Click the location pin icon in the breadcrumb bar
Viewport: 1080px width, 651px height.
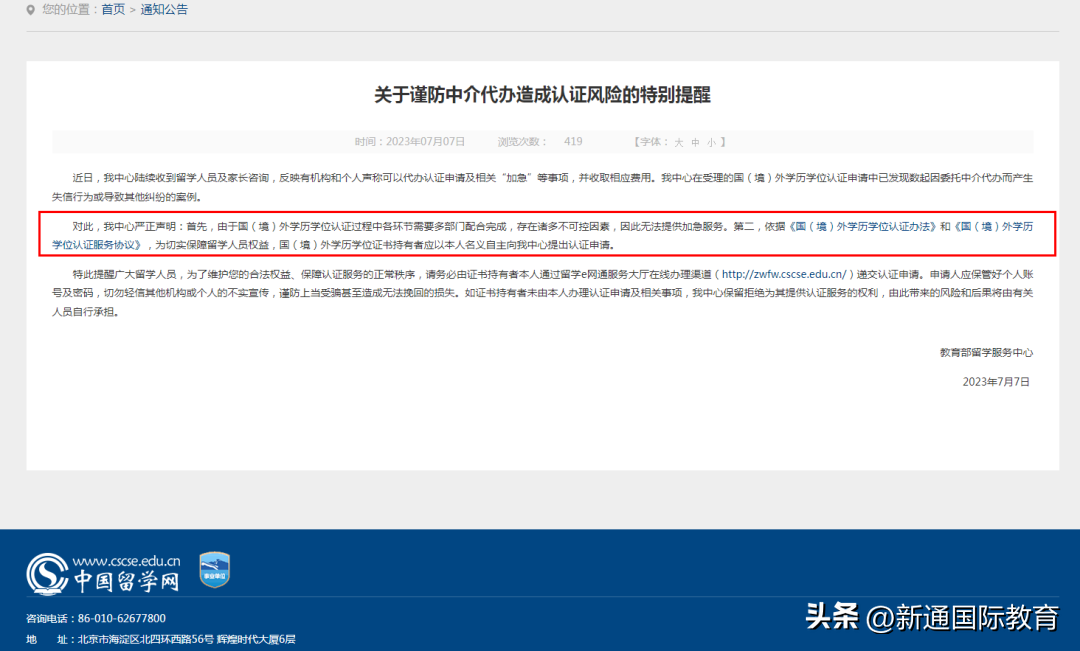[28, 9]
